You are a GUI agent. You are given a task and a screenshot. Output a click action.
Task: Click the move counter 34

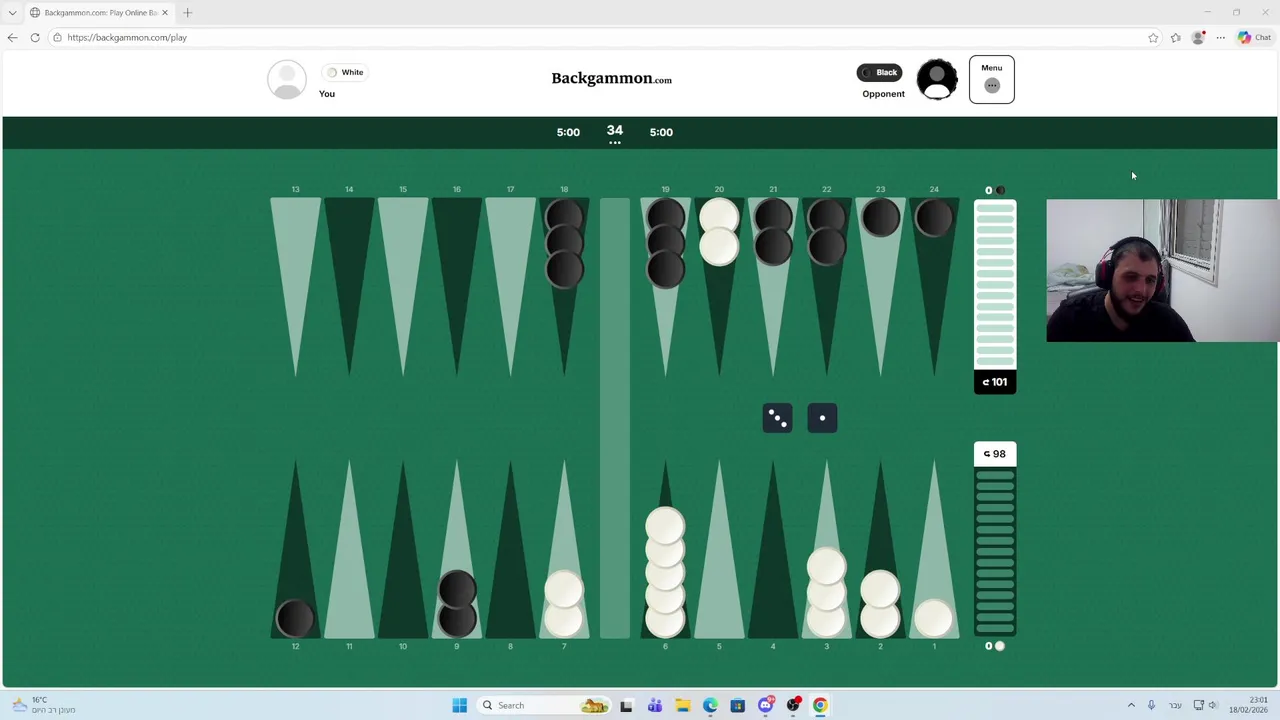(615, 131)
